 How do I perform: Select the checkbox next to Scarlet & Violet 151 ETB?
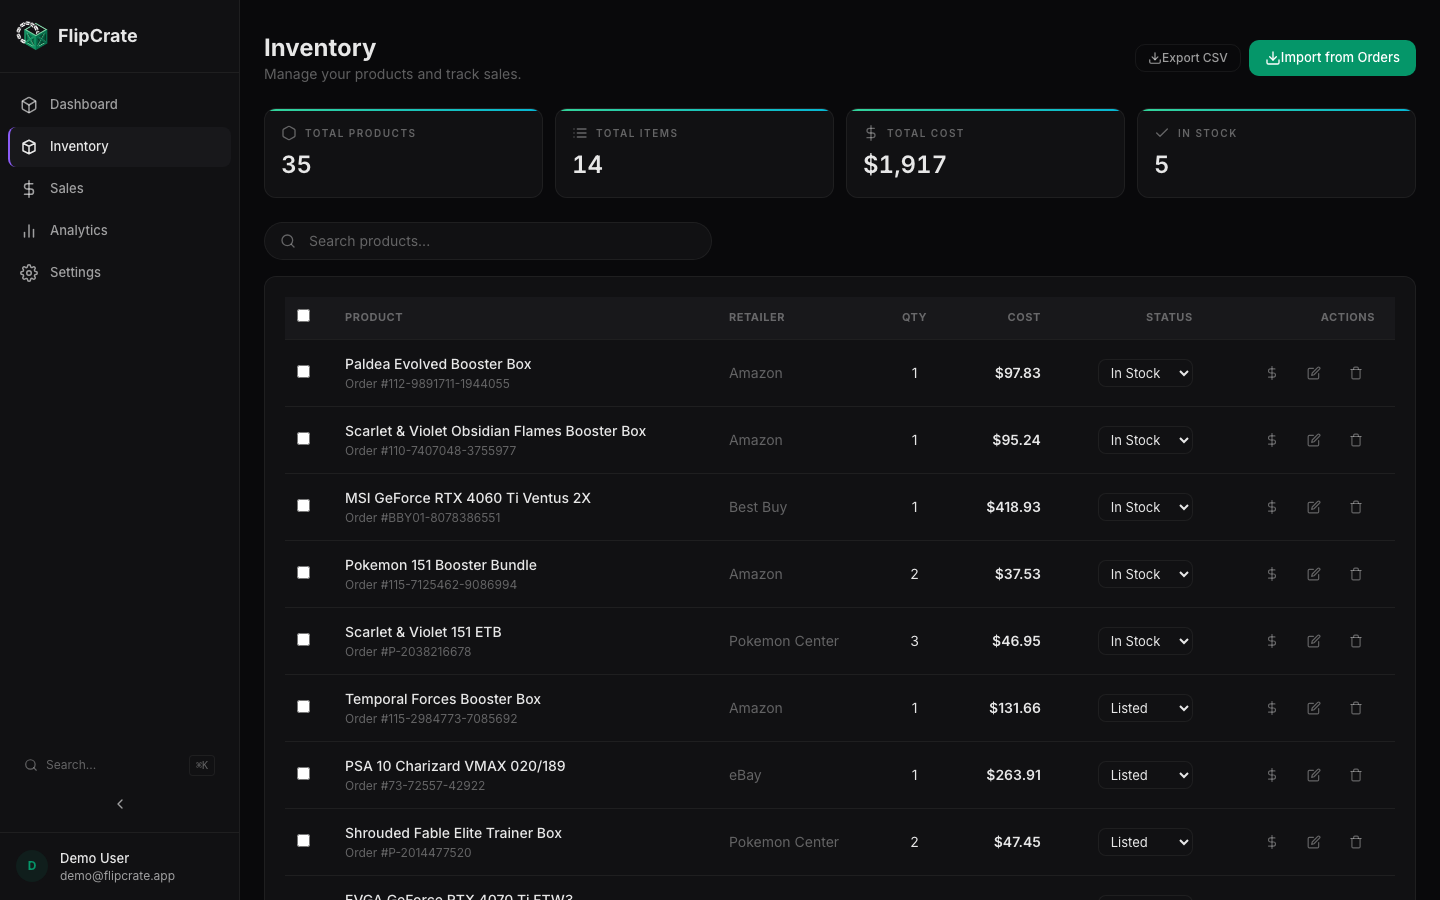[303, 639]
